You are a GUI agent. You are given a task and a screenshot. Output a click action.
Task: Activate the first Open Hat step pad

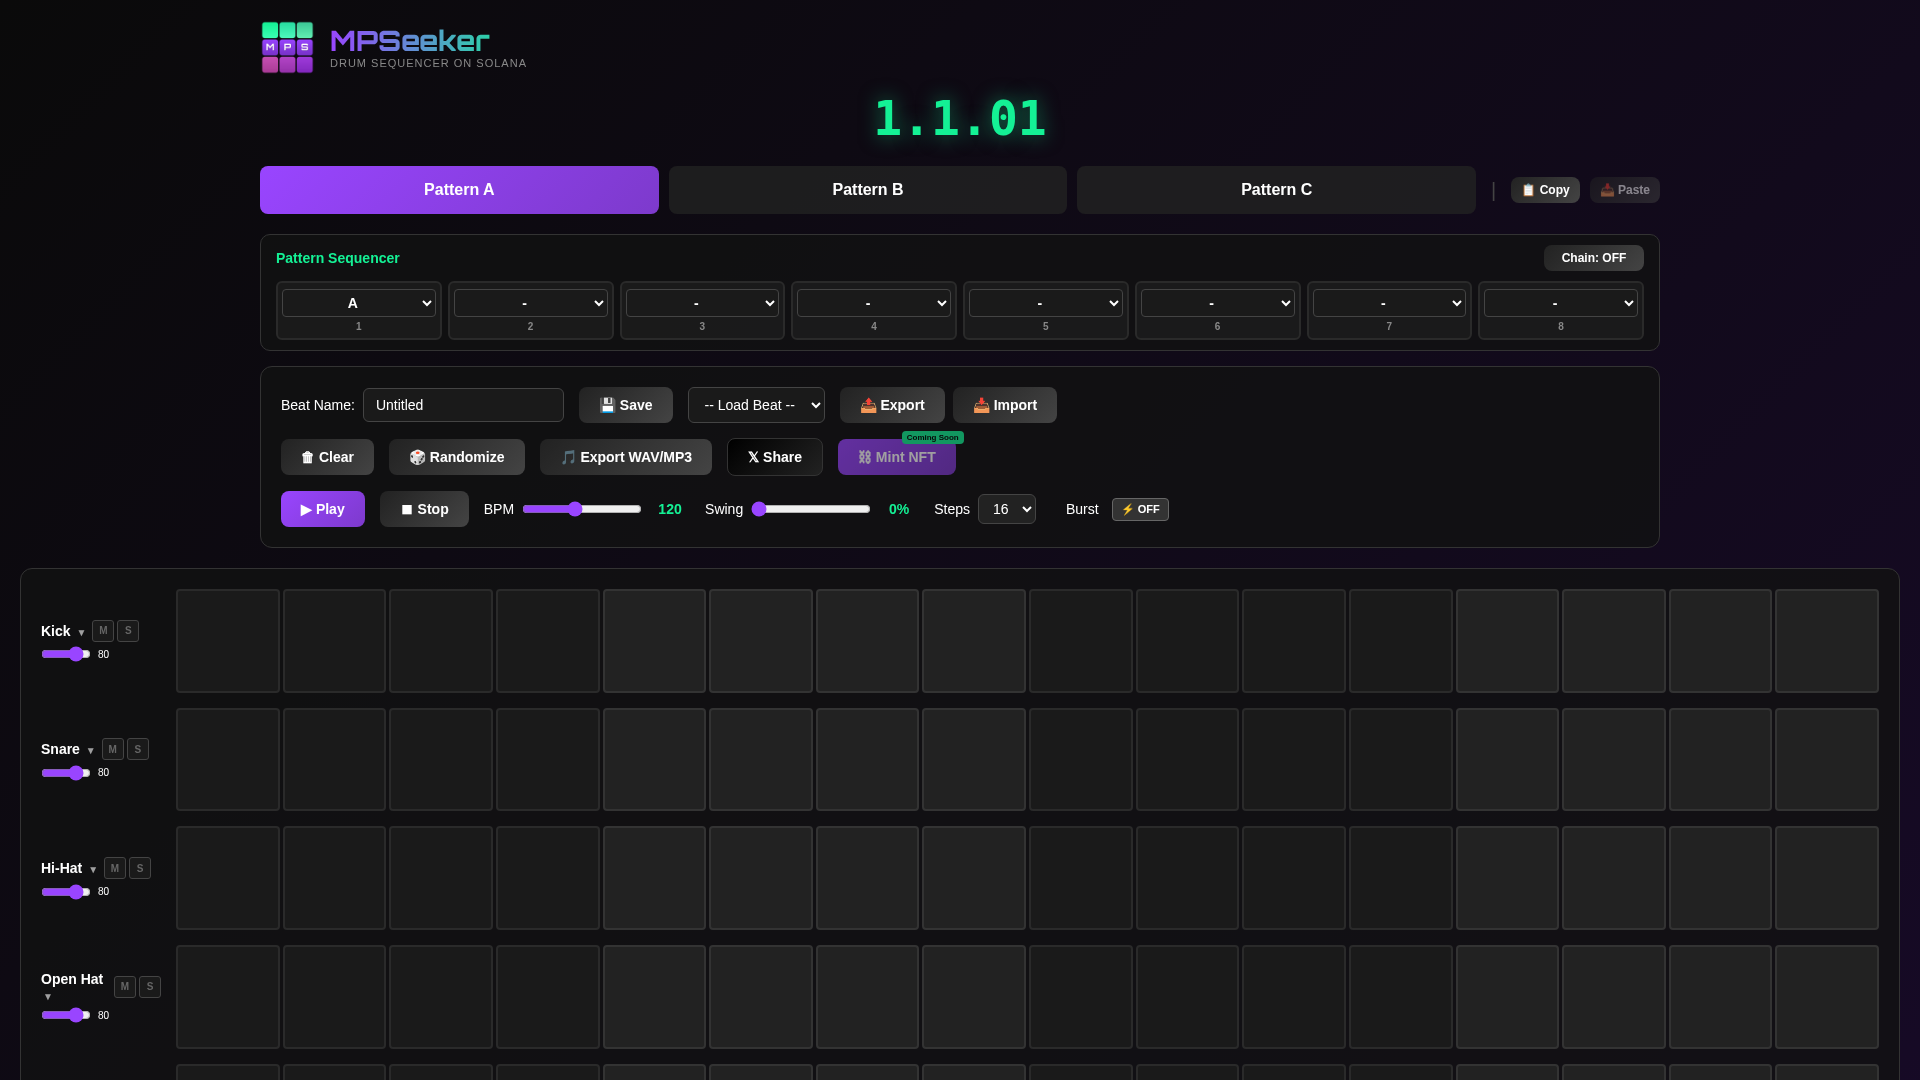click(228, 997)
